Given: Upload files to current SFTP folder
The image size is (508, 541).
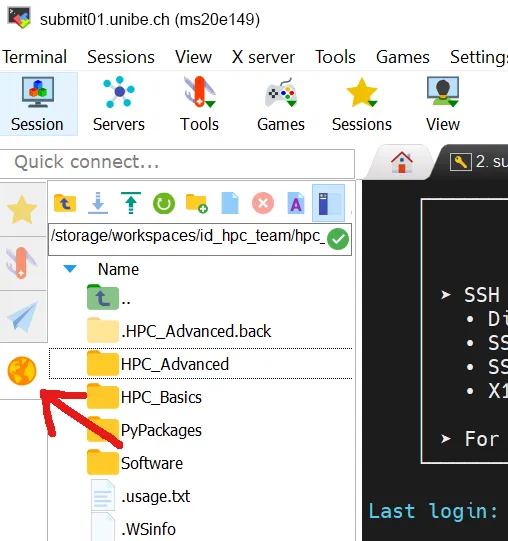Looking at the screenshot, I should pos(131,203).
